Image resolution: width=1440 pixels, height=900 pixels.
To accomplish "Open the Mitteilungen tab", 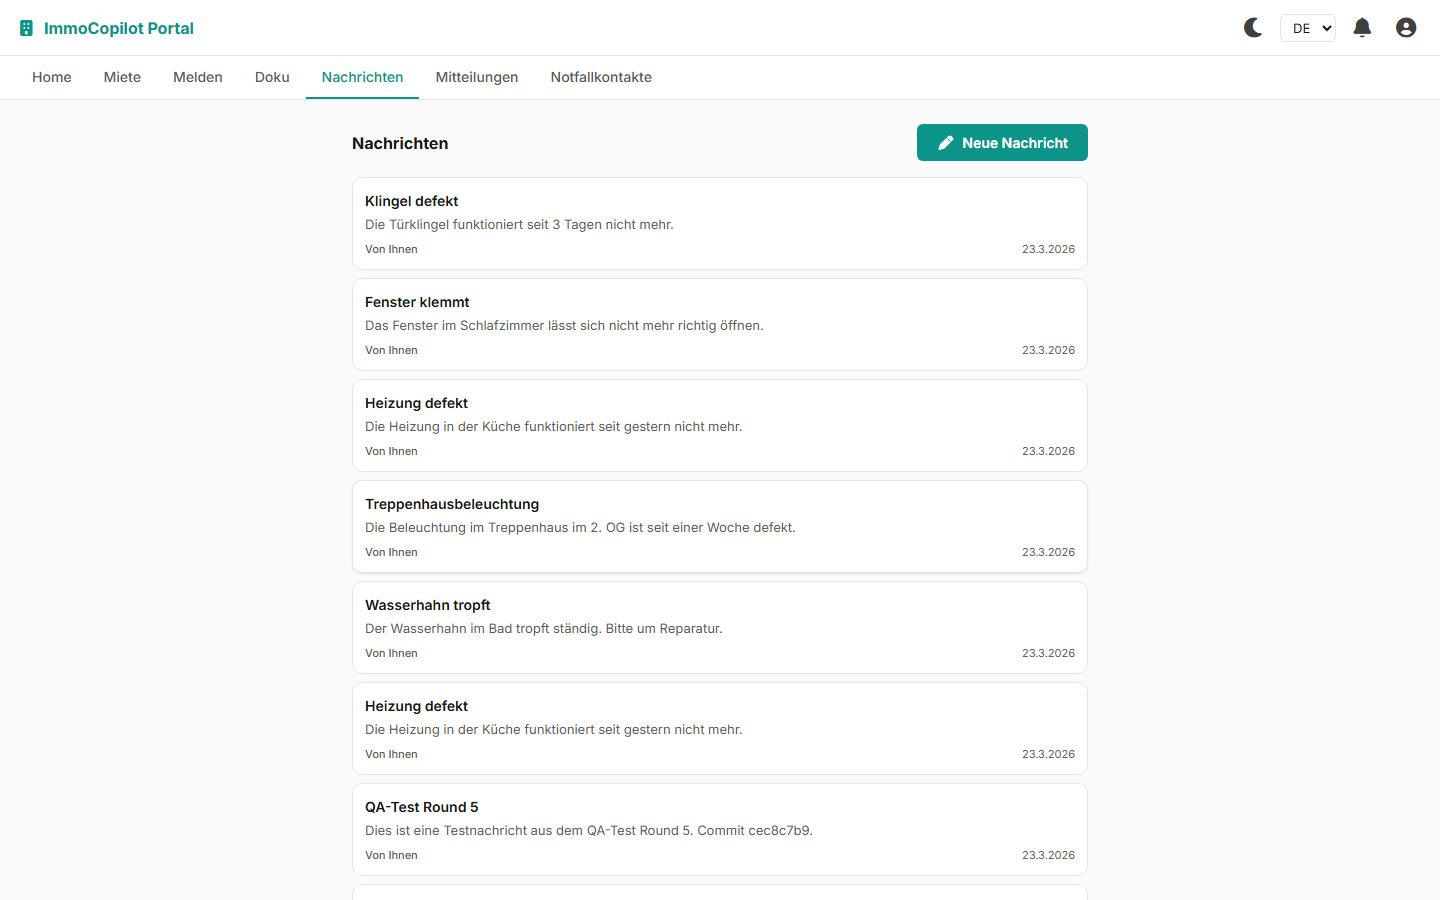I will 477,77.
